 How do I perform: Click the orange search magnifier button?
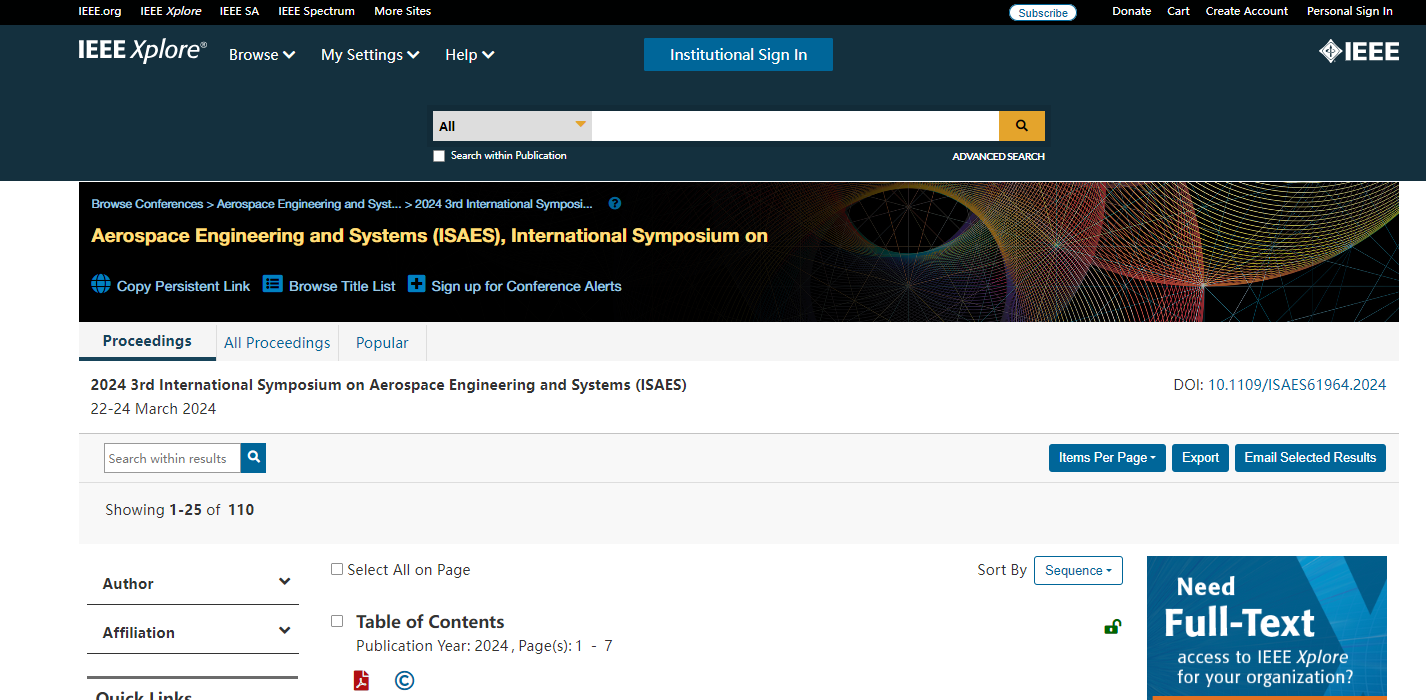1021,126
